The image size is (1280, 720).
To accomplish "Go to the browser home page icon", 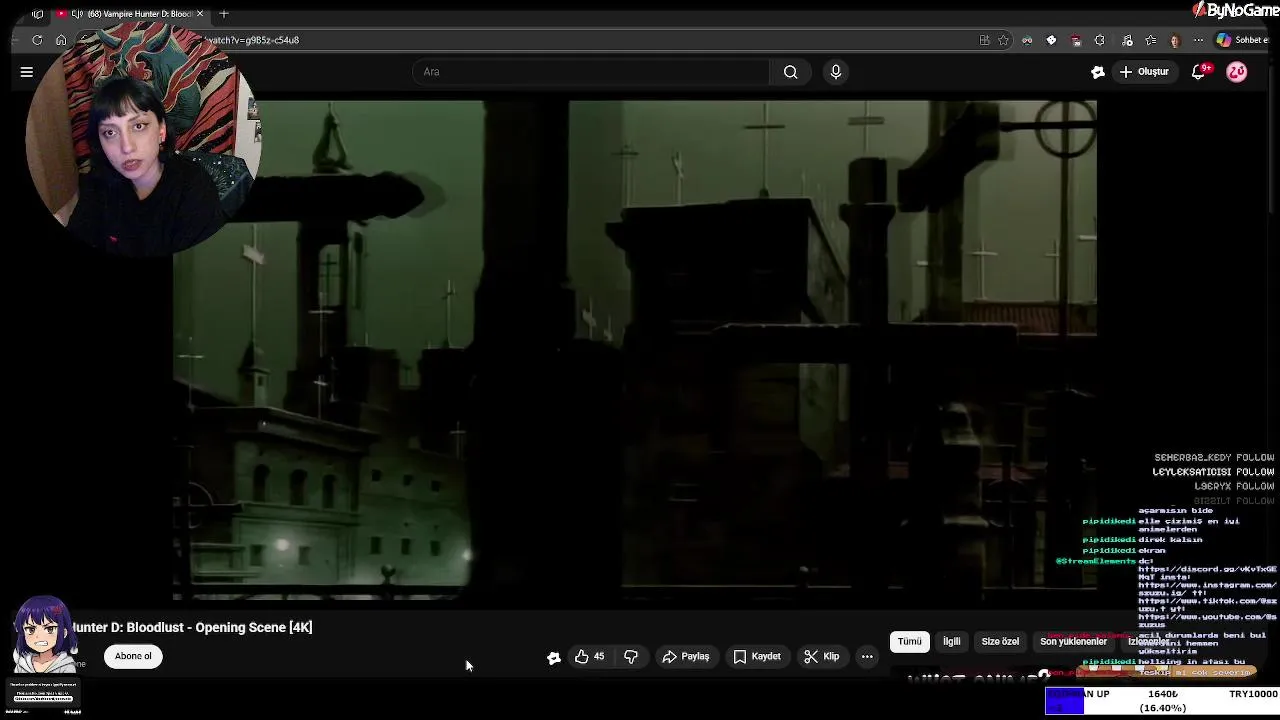I will 61,40.
